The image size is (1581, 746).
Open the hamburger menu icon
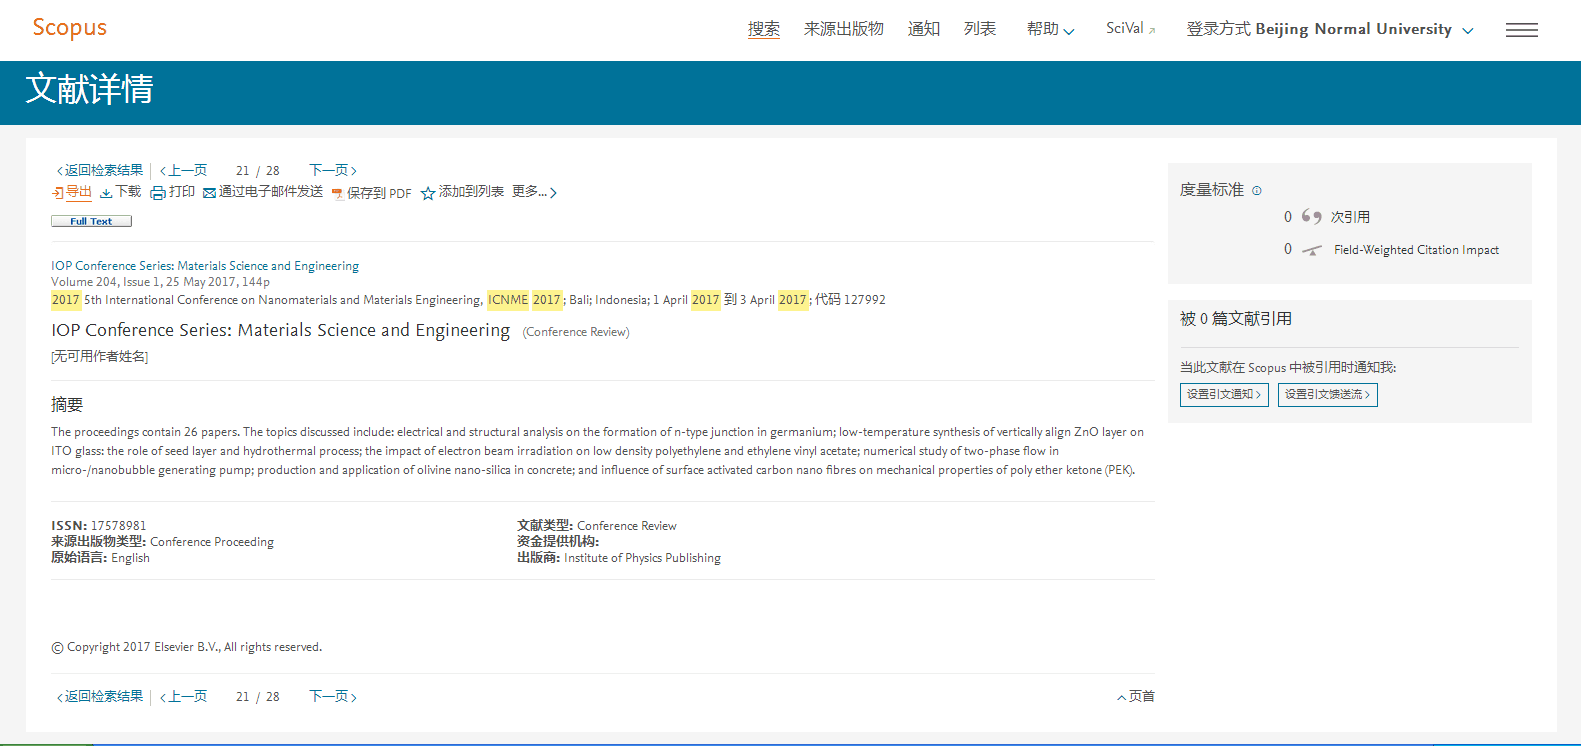(1521, 30)
